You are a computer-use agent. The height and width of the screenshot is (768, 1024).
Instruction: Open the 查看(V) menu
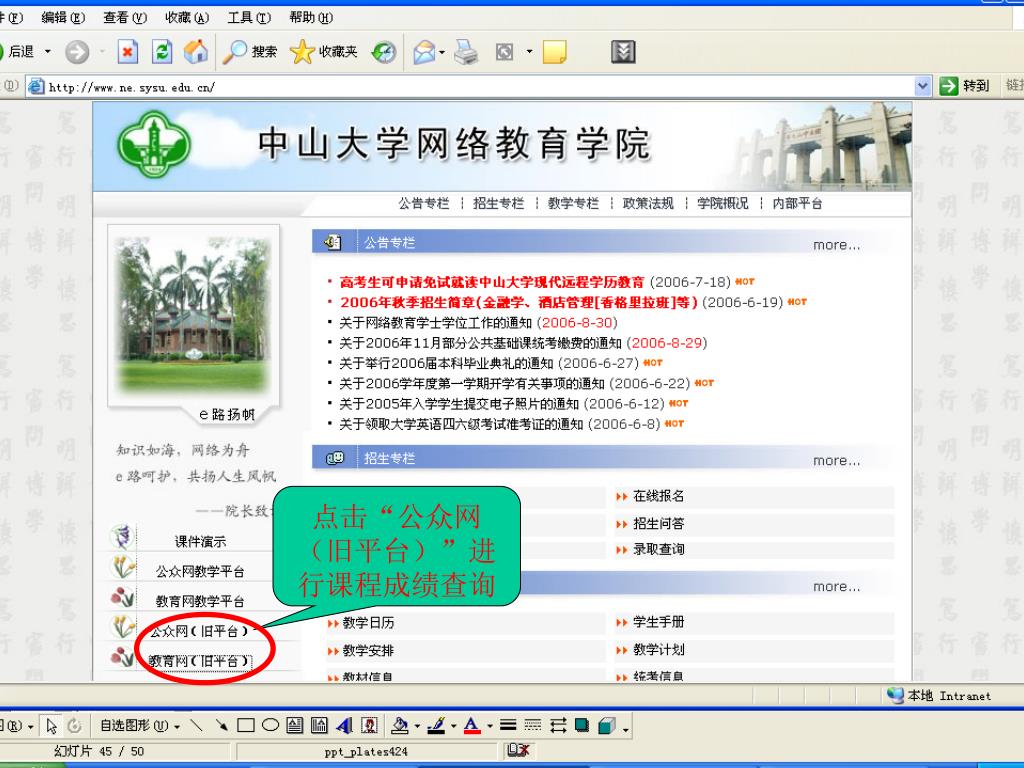(125, 18)
